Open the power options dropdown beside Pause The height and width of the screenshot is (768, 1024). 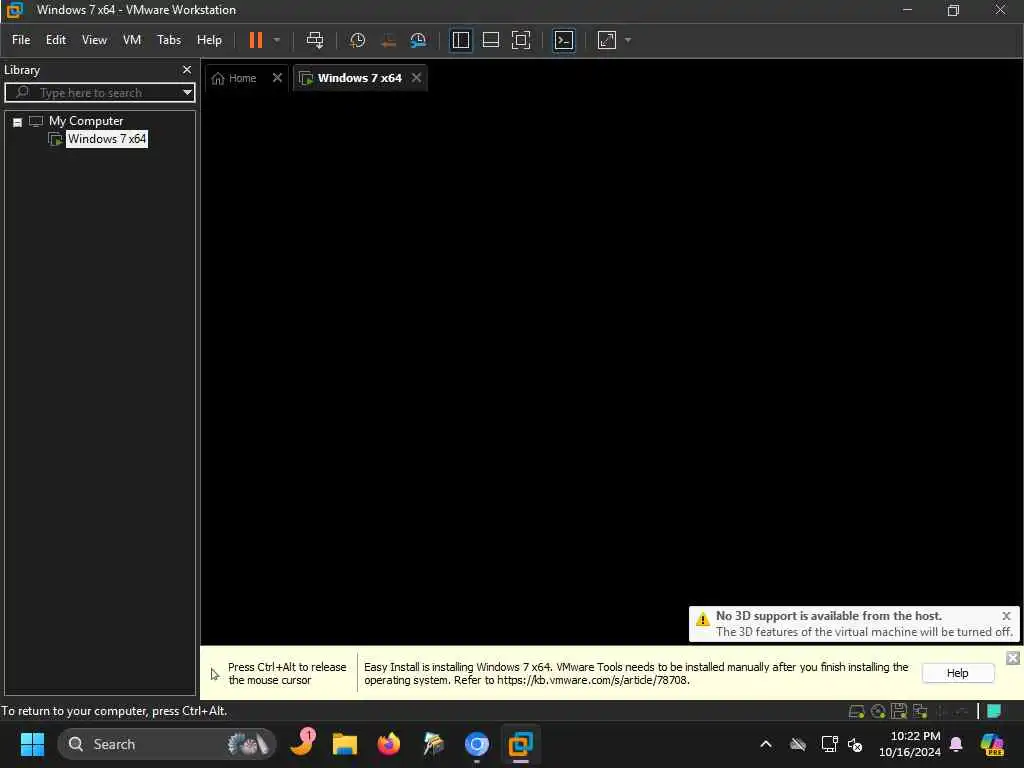coord(277,40)
